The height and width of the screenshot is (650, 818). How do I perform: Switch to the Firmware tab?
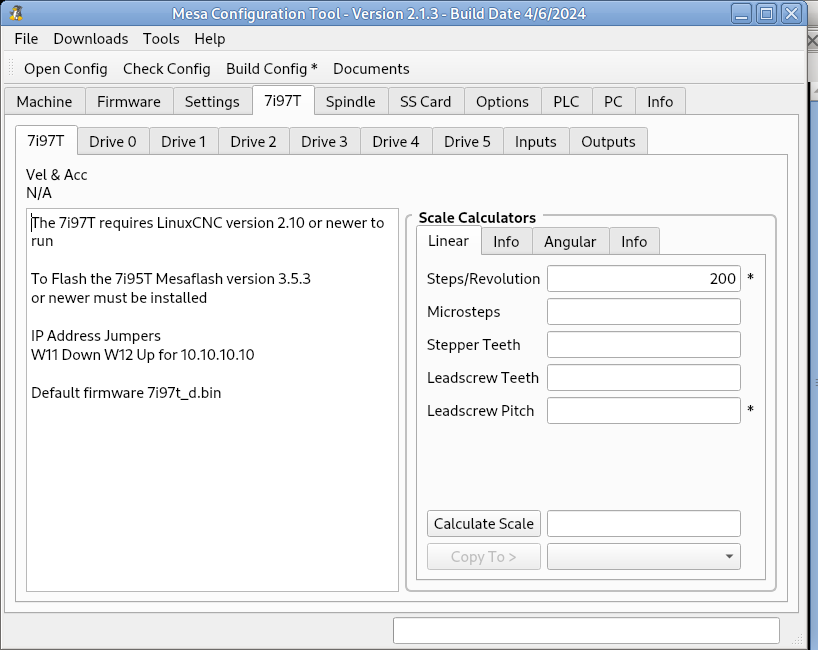[x=129, y=101]
